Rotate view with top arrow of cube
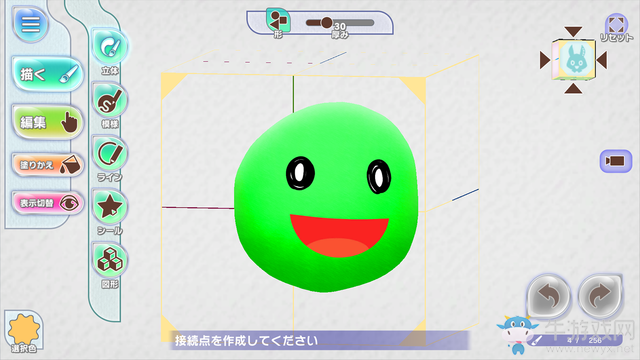The height and width of the screenshot is (360, 640). [573, 31]
